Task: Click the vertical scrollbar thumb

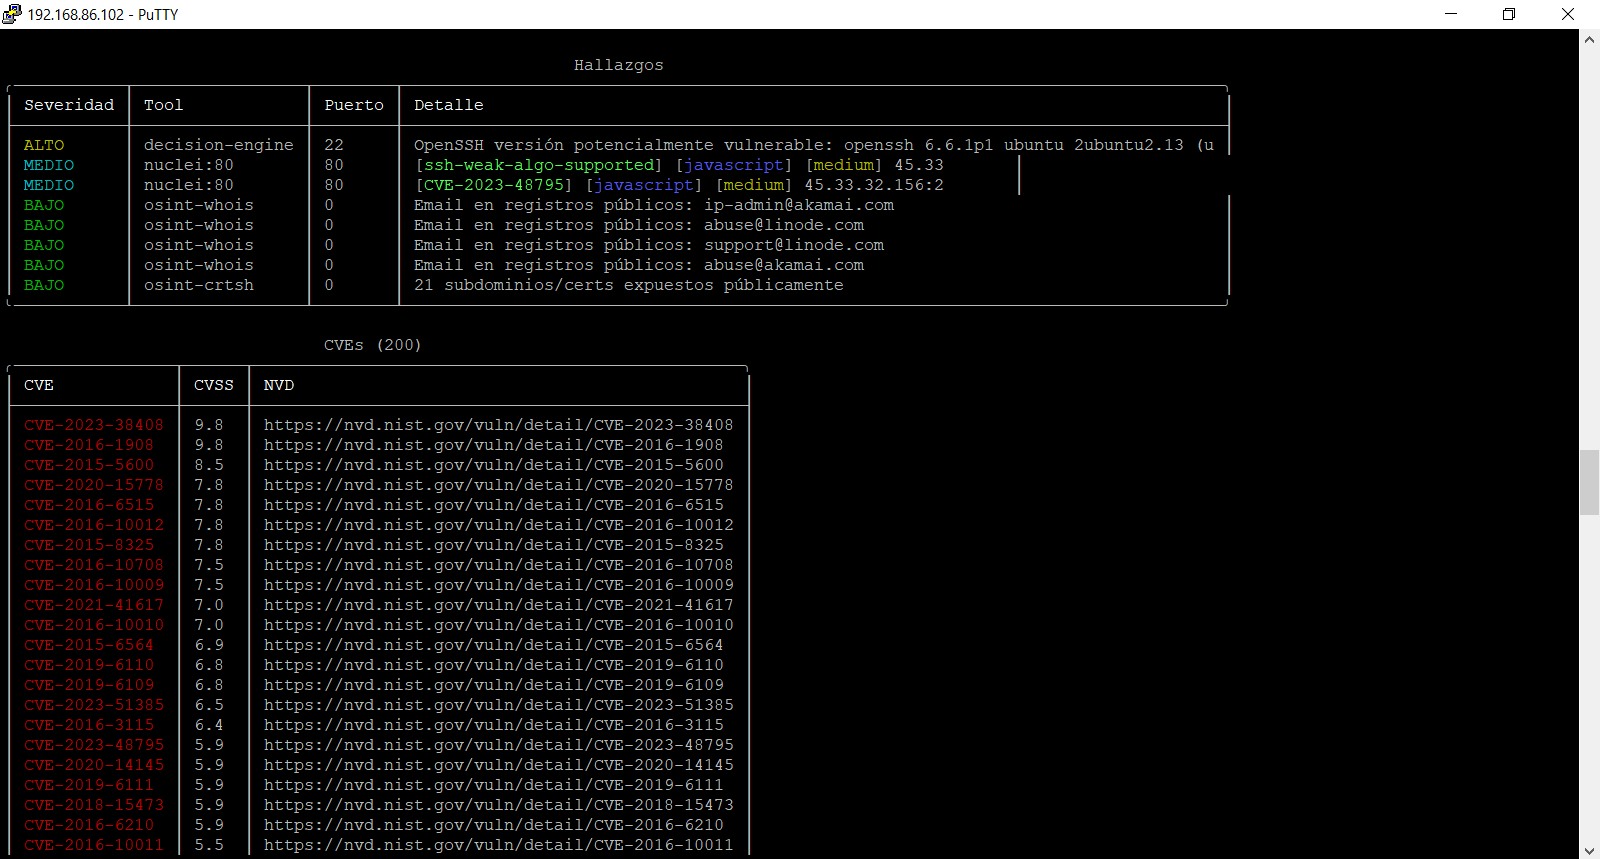Action: click(1589, 482)
